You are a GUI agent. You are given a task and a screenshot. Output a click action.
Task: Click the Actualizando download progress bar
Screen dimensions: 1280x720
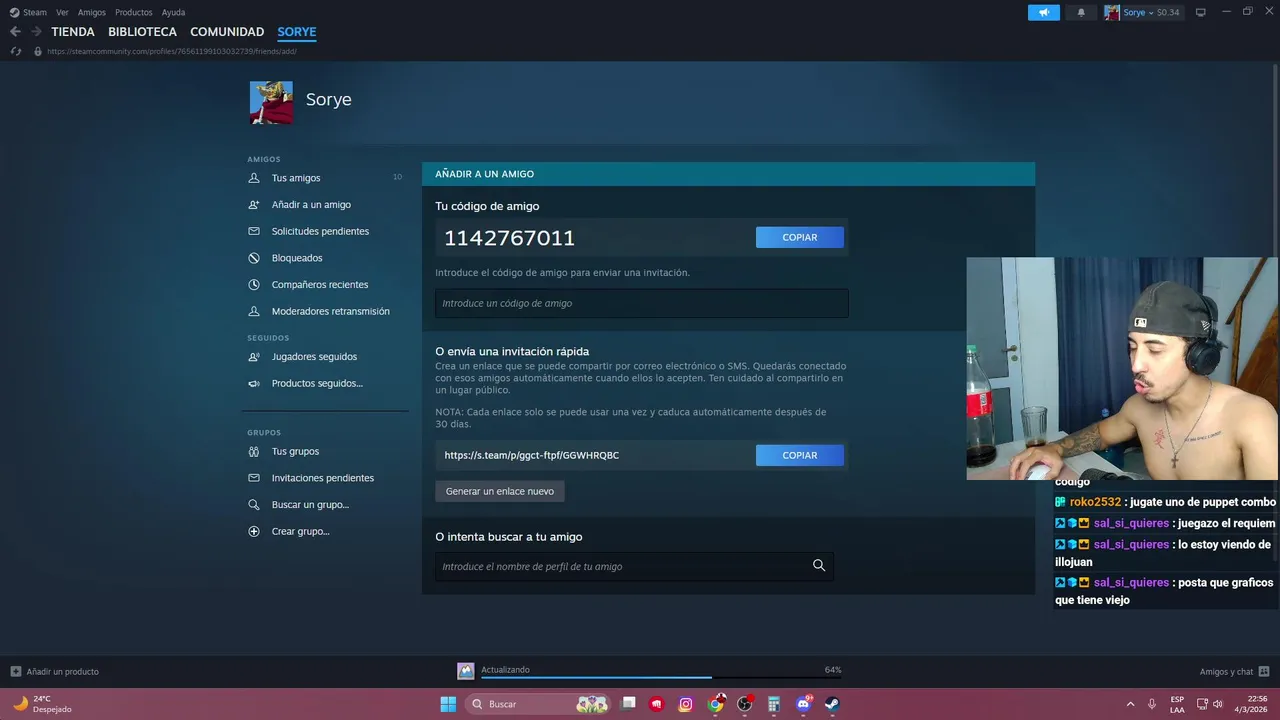point(661,677)
